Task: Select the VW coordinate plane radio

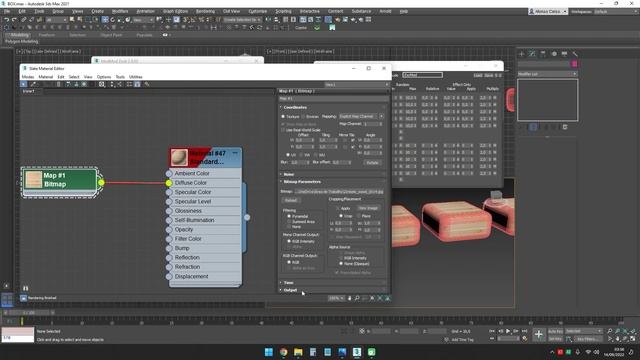Action: point(302,155)
